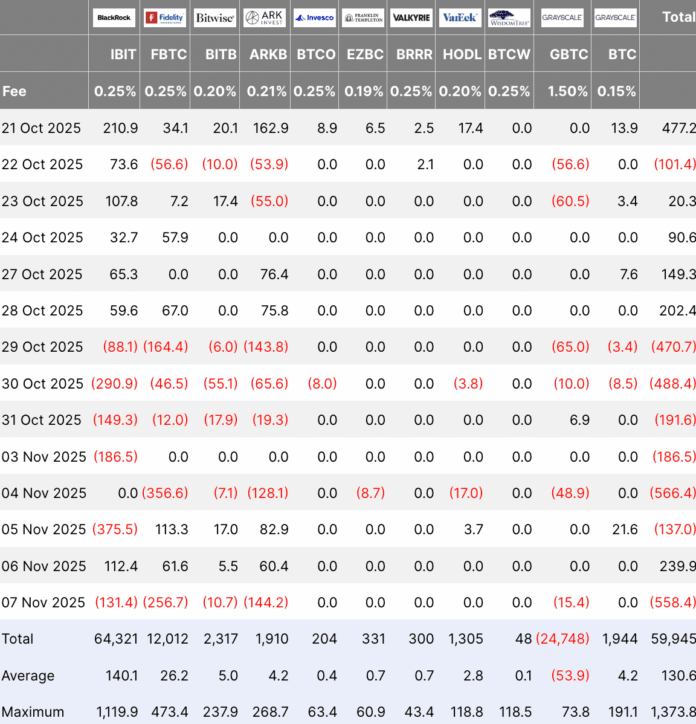Screen dimensions: 696x724
Task: Click the Grayscale logo above GBTC
Action: 563,18
